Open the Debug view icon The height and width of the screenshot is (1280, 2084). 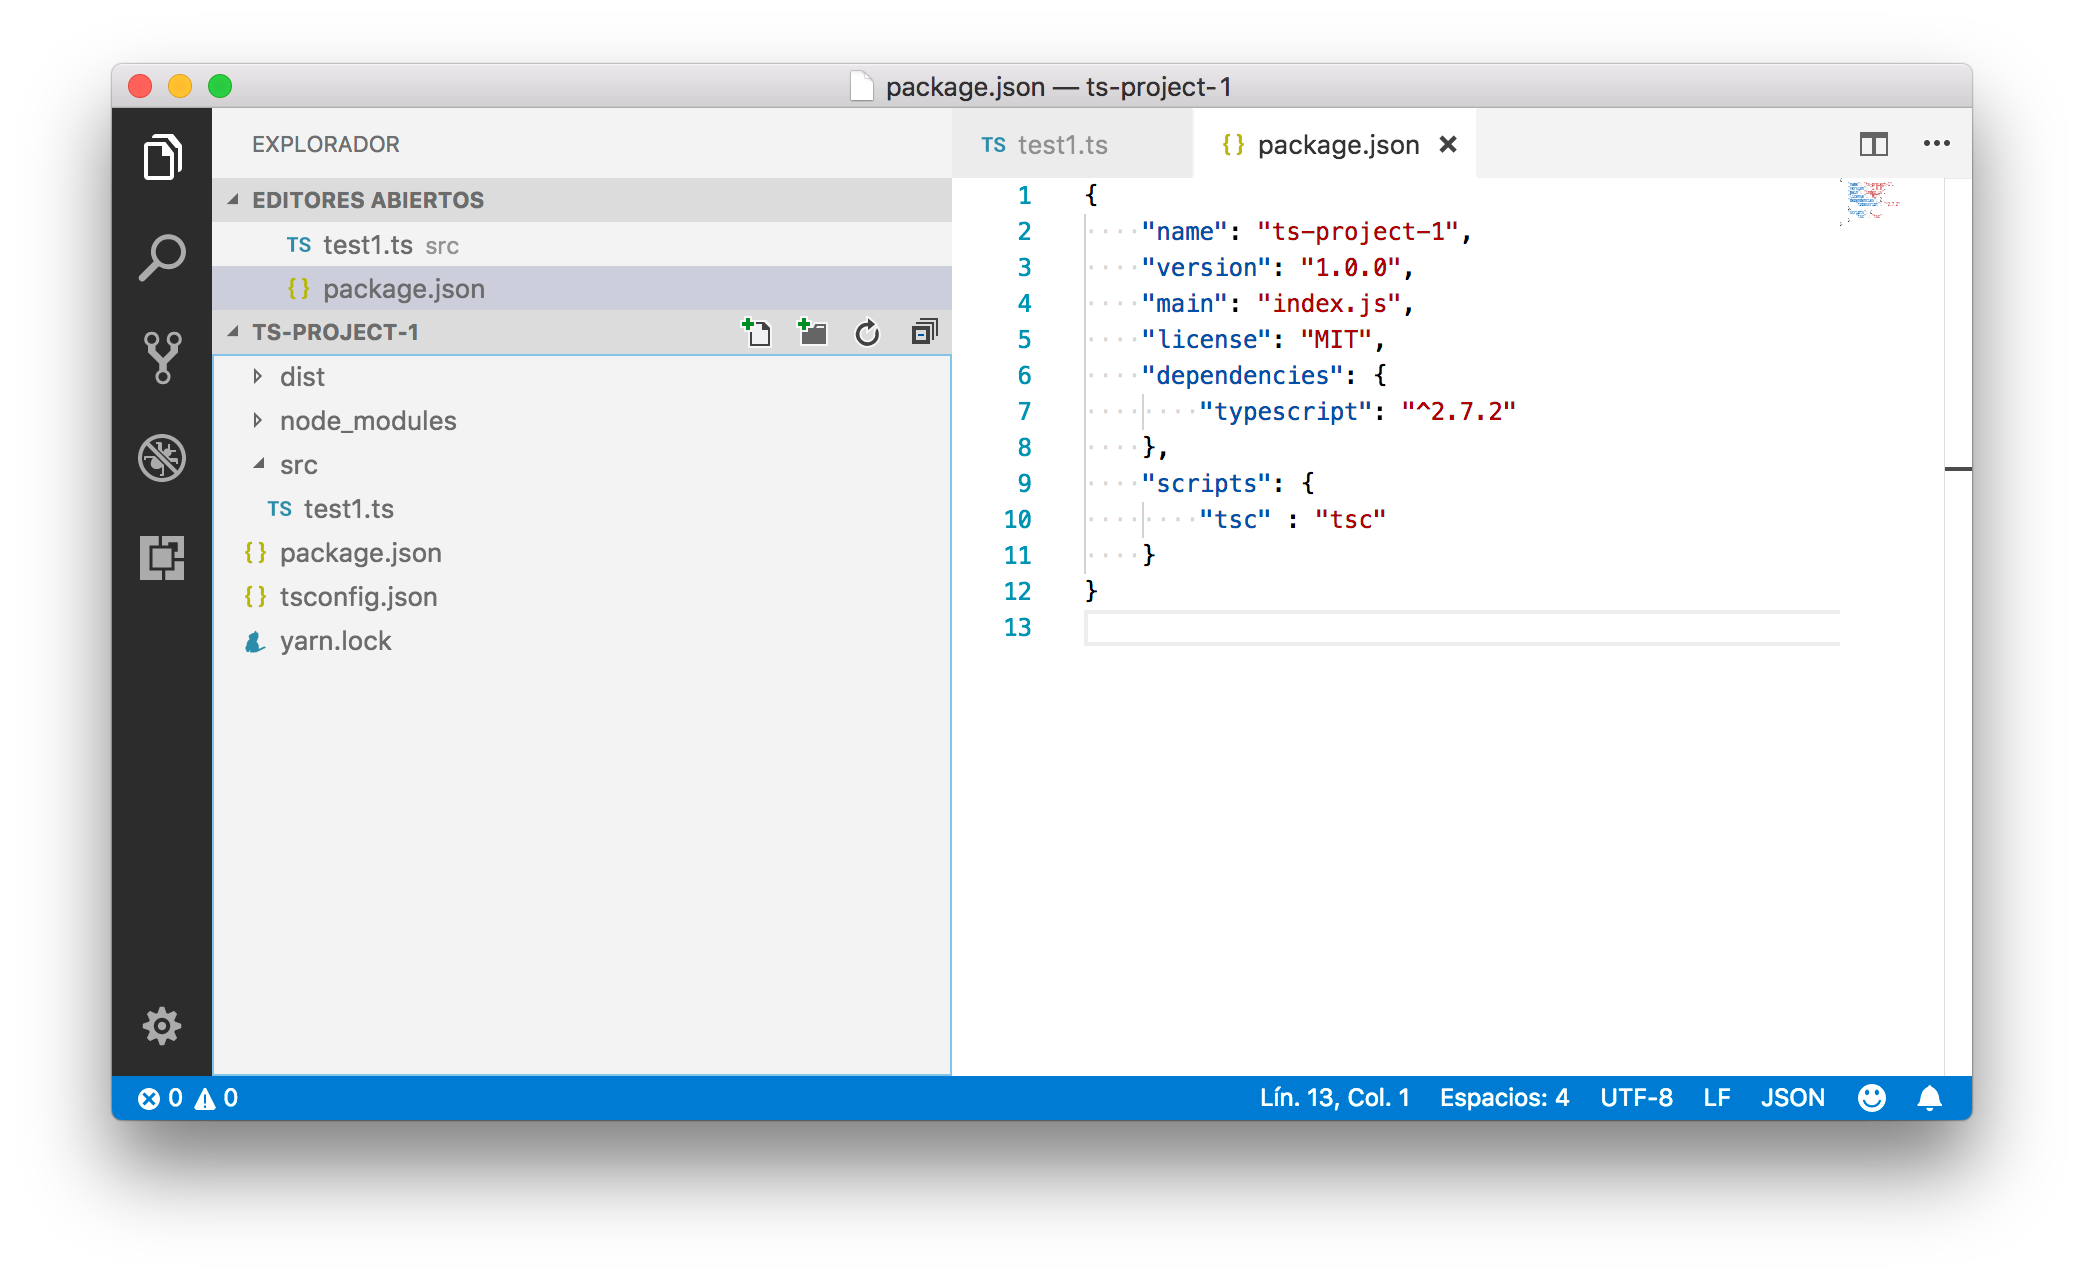[162, 457]
